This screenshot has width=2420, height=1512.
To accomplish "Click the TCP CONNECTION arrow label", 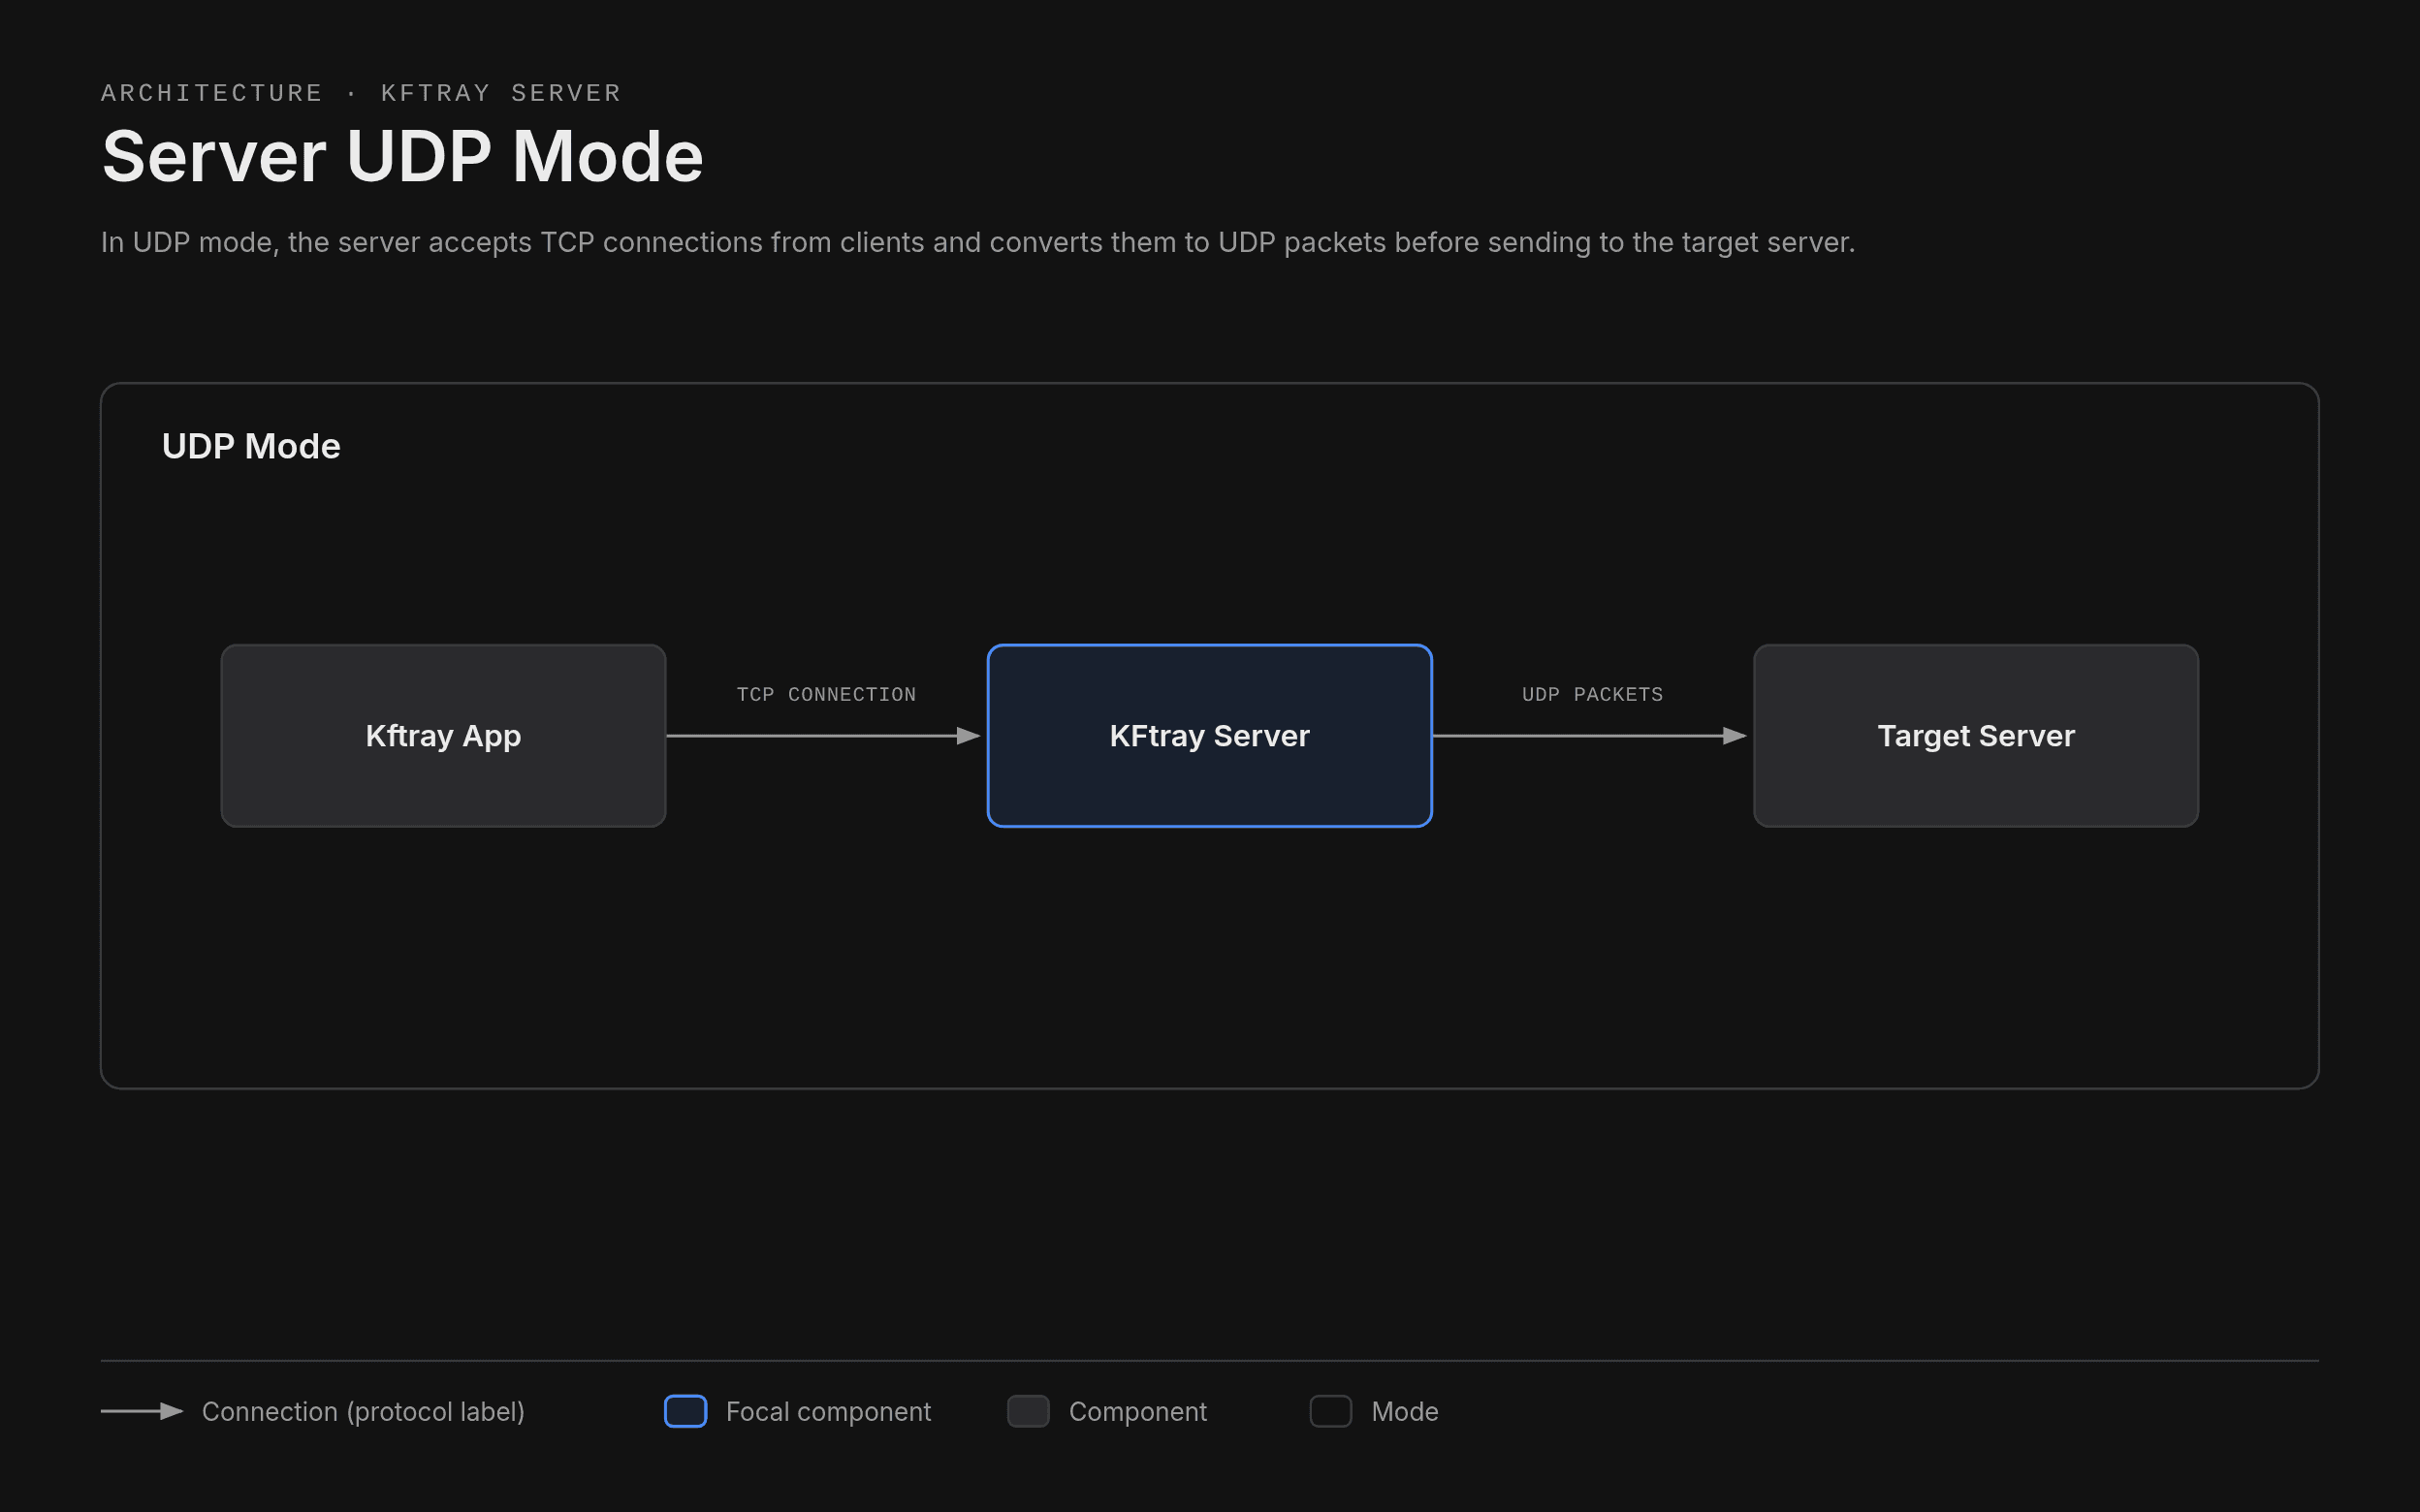I will click(826, 694).
